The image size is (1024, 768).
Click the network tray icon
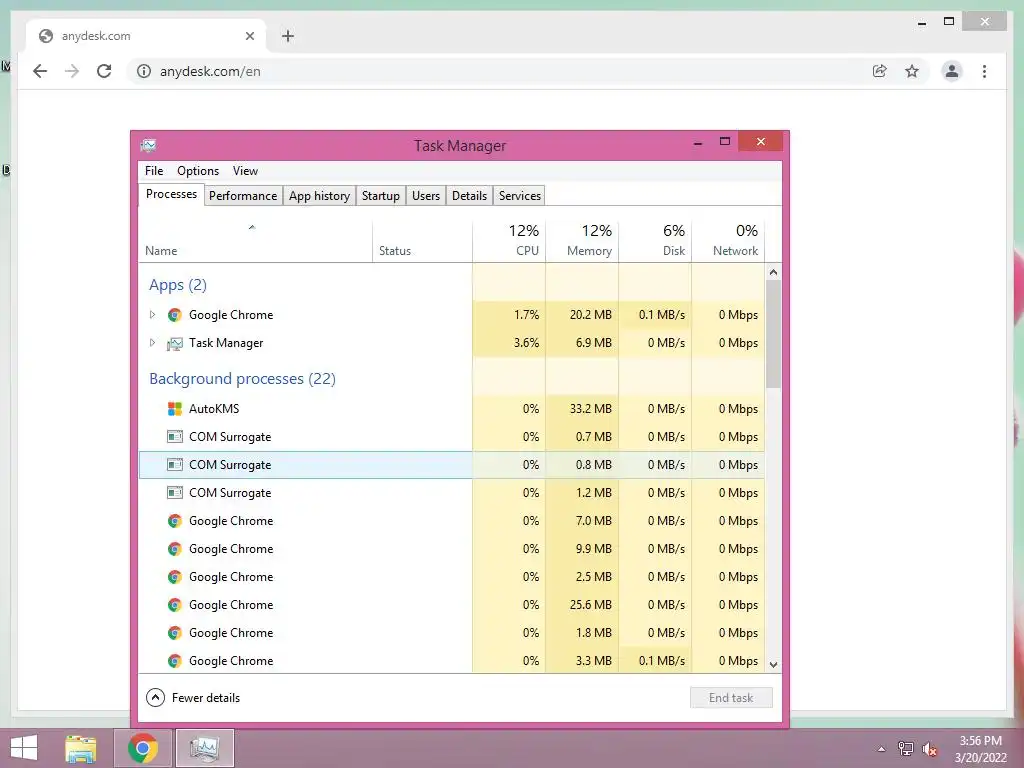[x=905, y=749]
